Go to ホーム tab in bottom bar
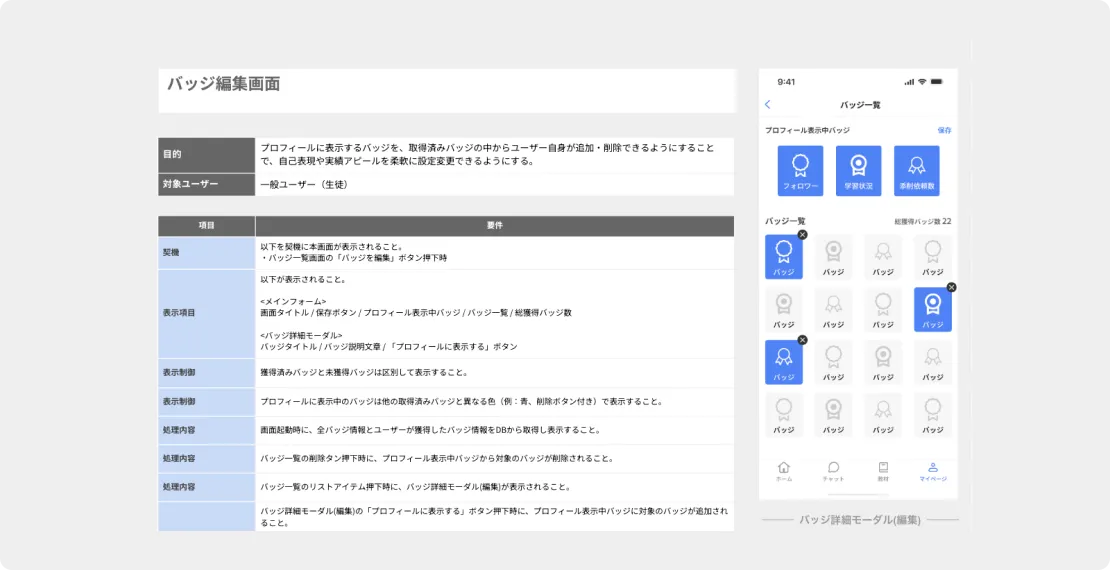The width and height of the screenshot is (1110, 570). point(784,471)
